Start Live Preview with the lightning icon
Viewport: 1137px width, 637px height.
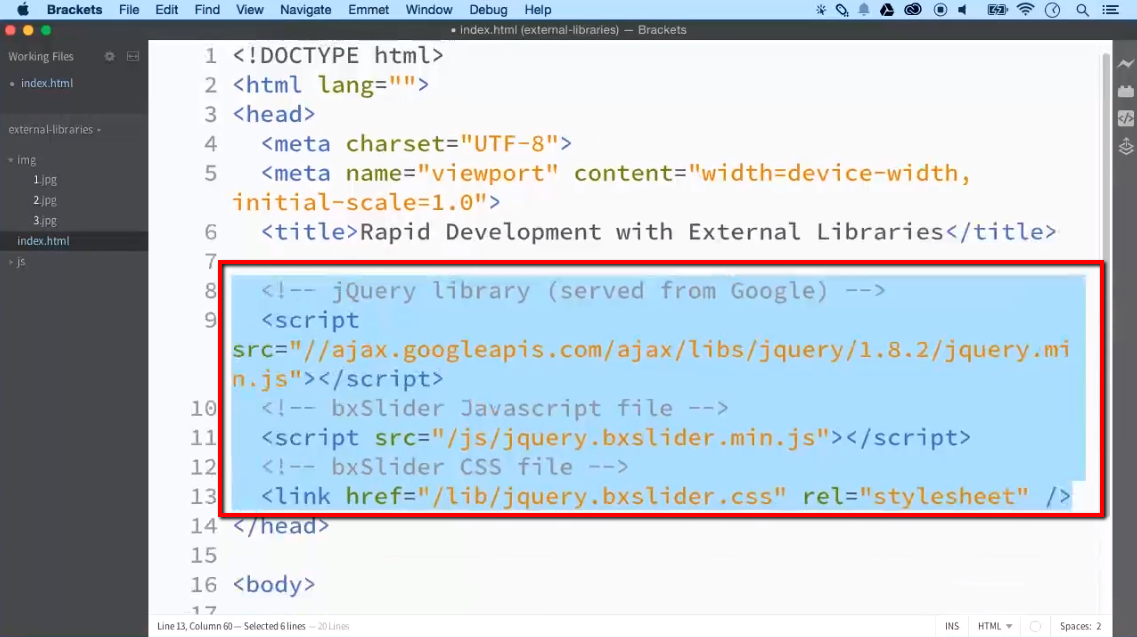click(1125, 64)
